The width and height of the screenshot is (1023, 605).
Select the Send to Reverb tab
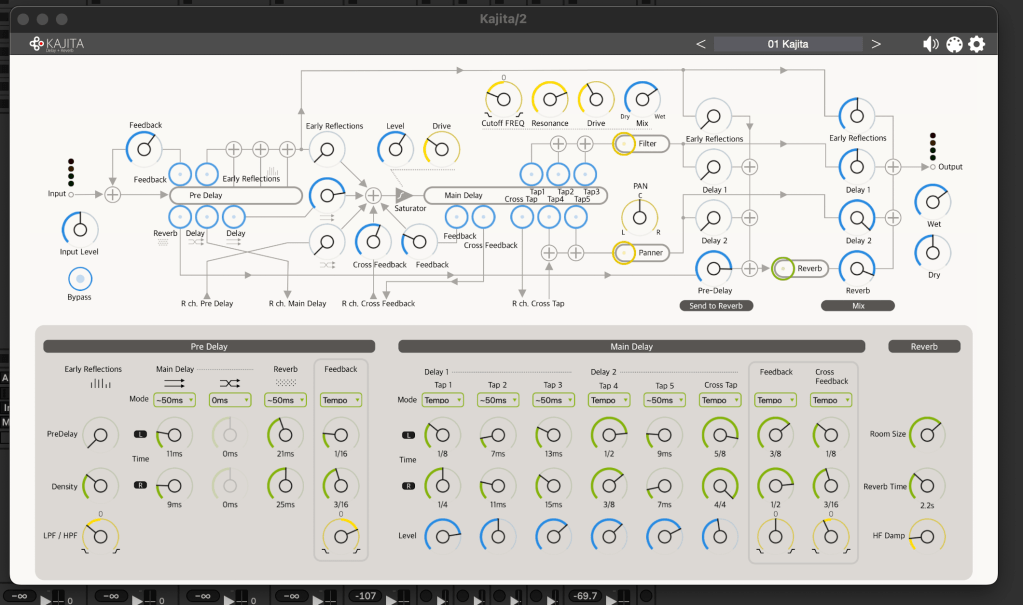pos(715,305)
